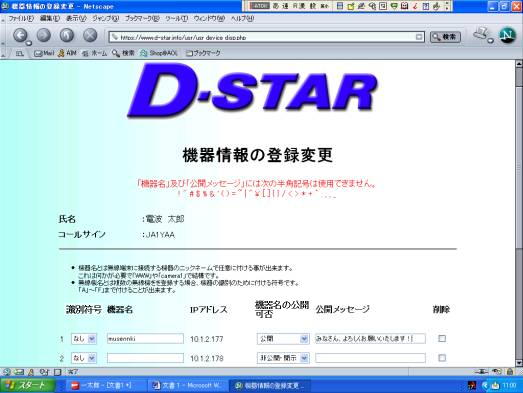Image resolution: width=523 pixels, height=393 pixels.
Task: Open the ブックマーク menu in menu bar
Action: (142, 19)
